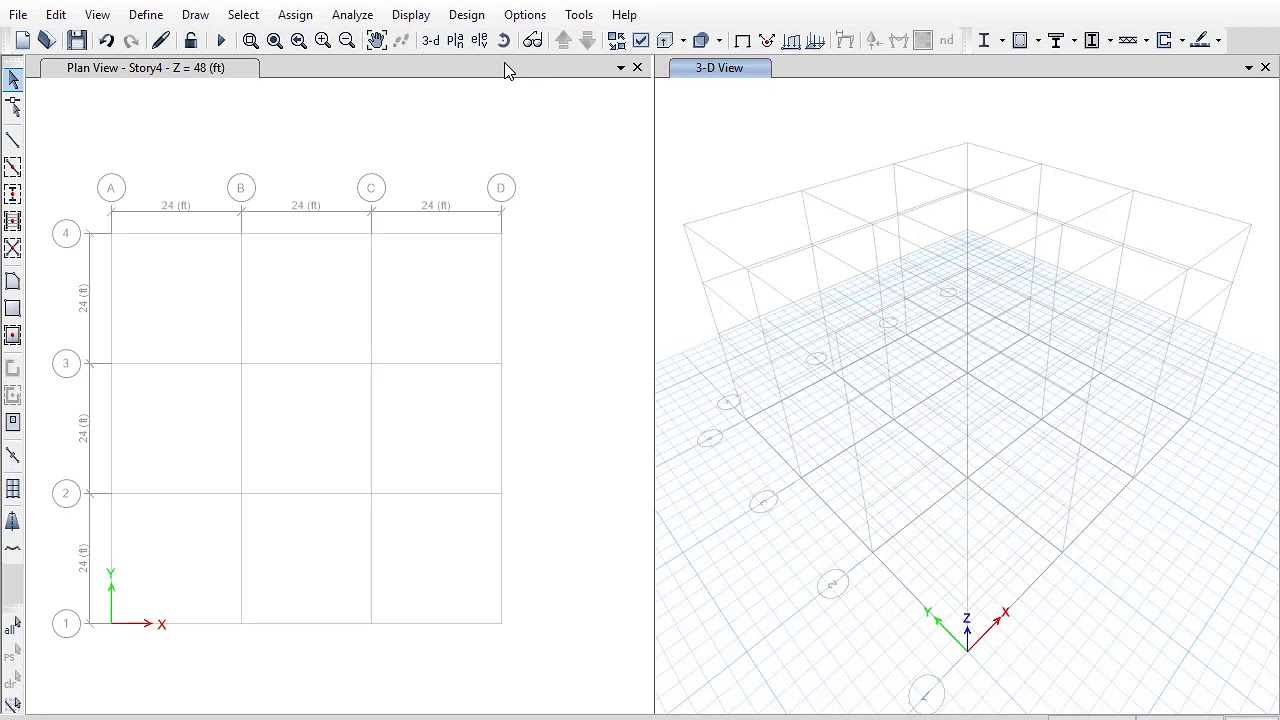1280x720 pixels.
Task: Select Draw Rectangular Floor tool
Action: 13,308
